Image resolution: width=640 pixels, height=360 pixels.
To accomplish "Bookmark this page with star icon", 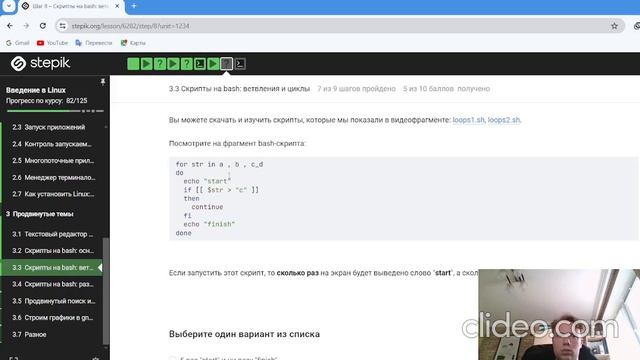I will pyautogui.click(x=614, y=26).
